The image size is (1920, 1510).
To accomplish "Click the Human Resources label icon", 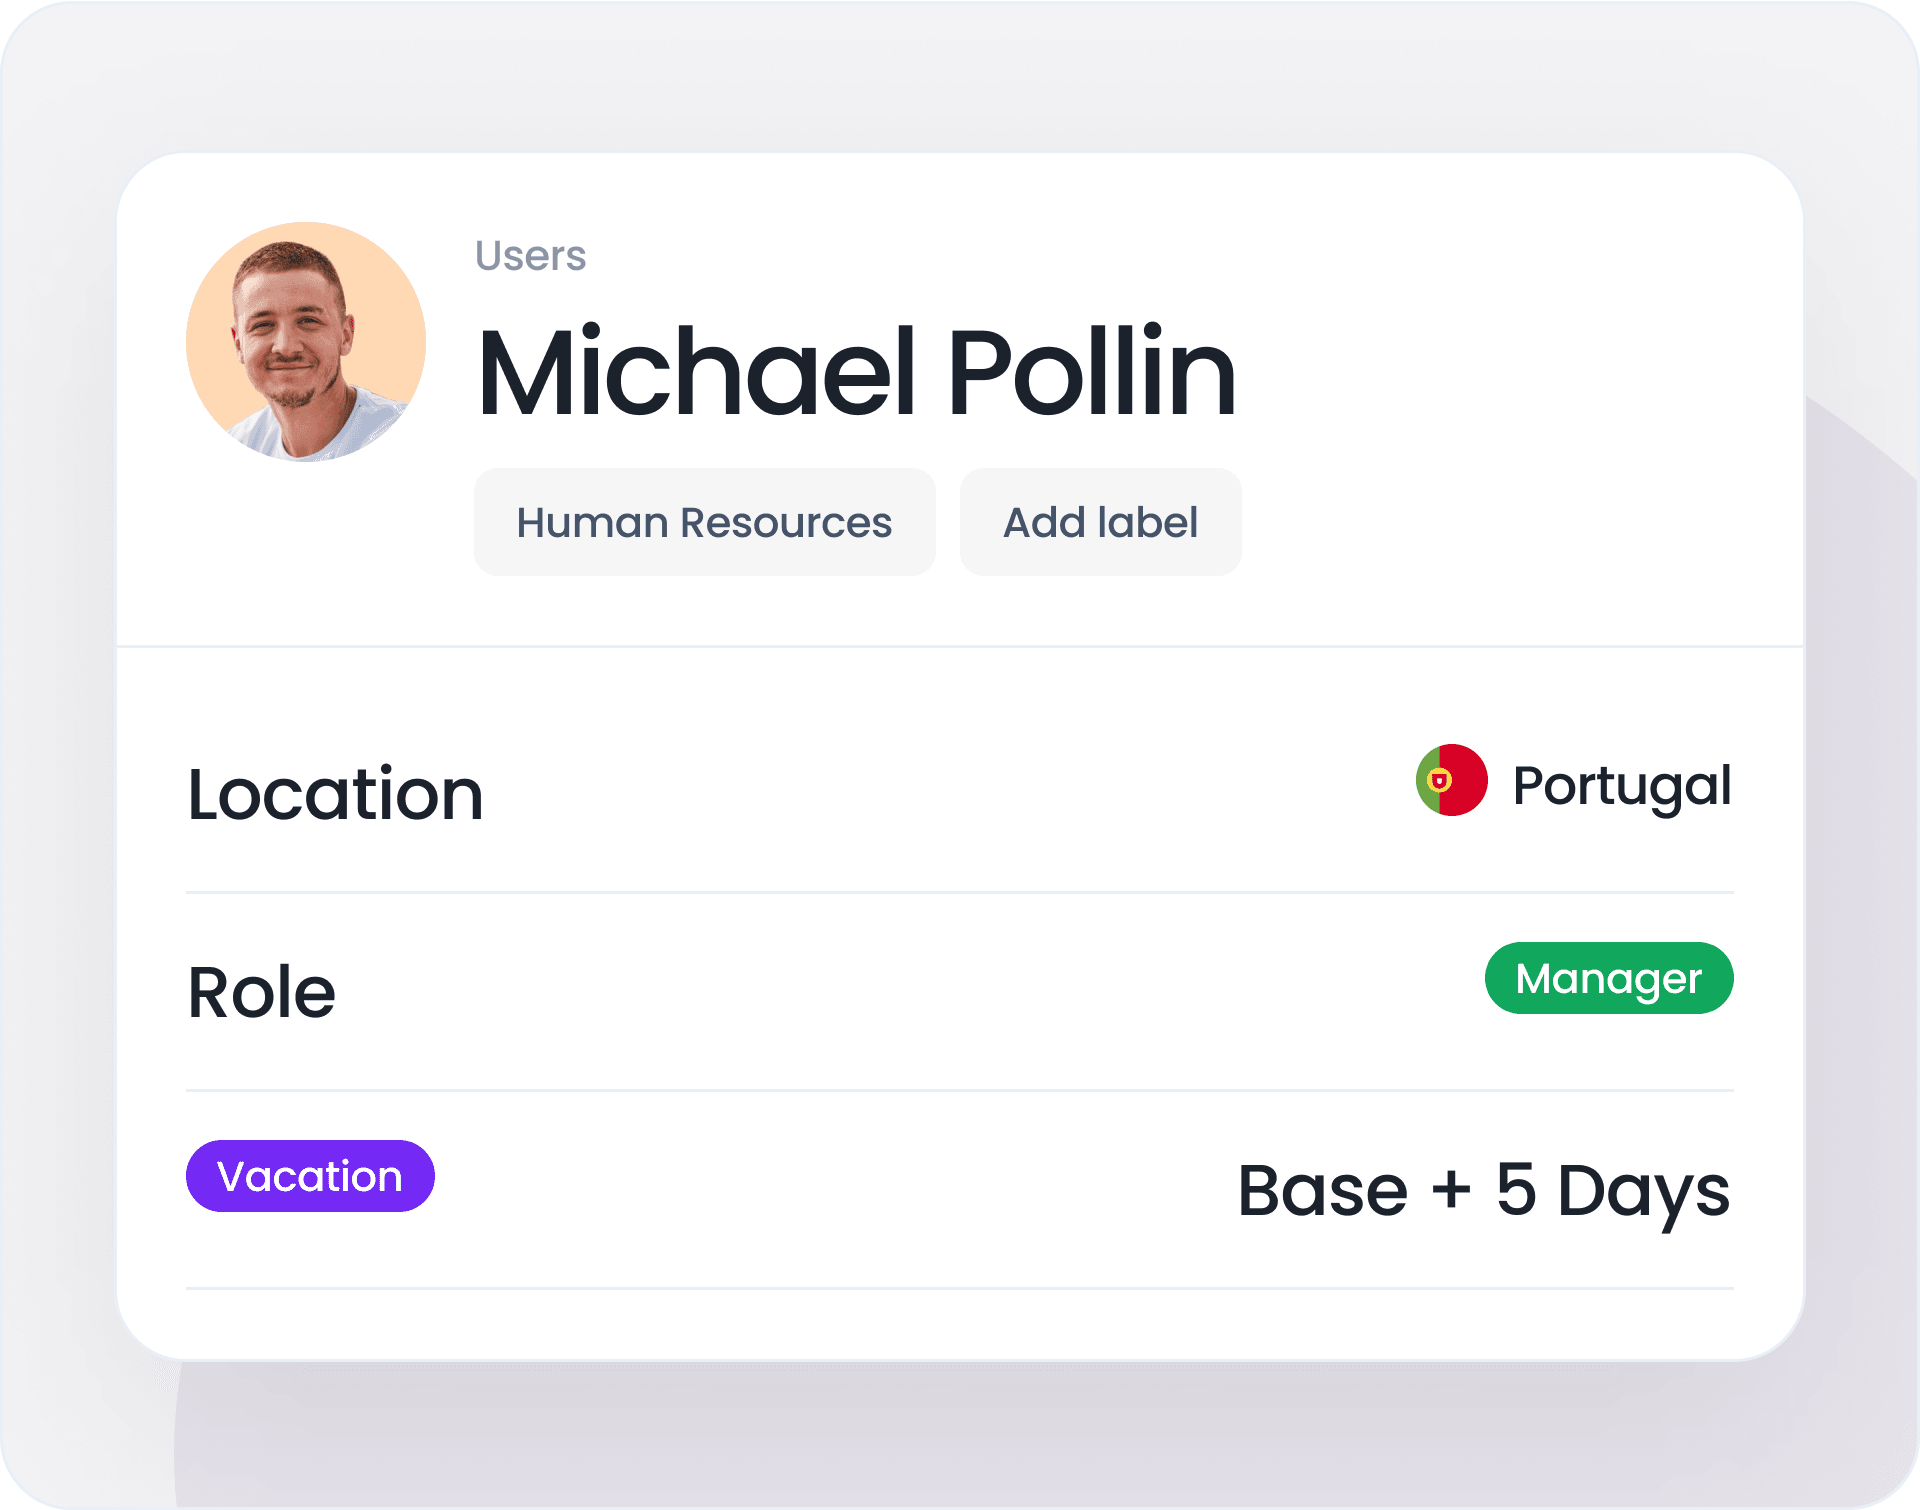I will 706,522.
